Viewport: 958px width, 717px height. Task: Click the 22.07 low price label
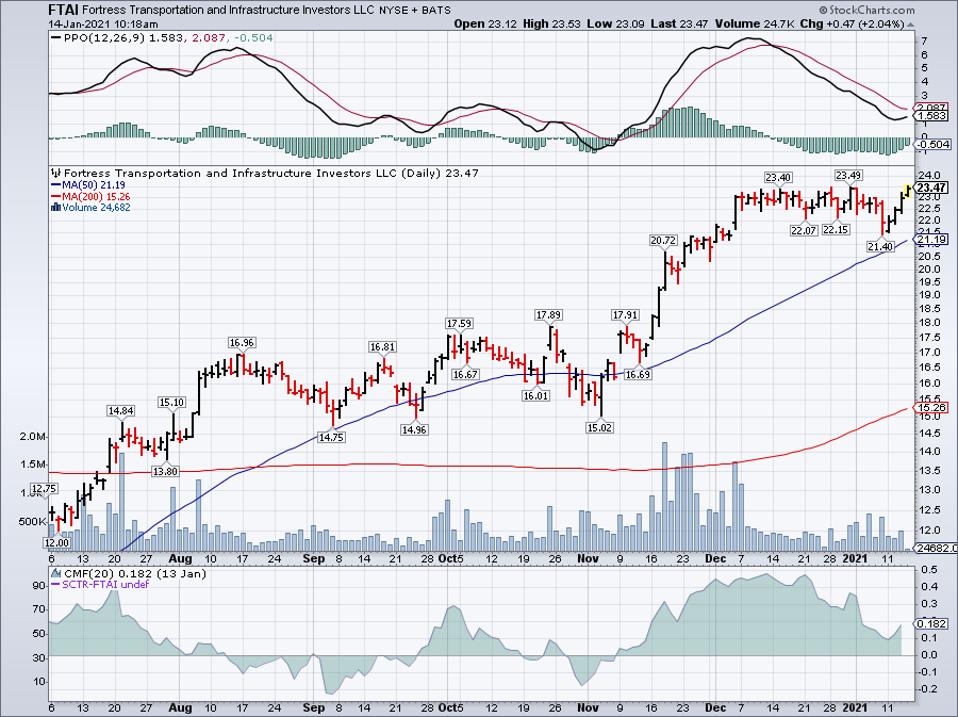803,230
